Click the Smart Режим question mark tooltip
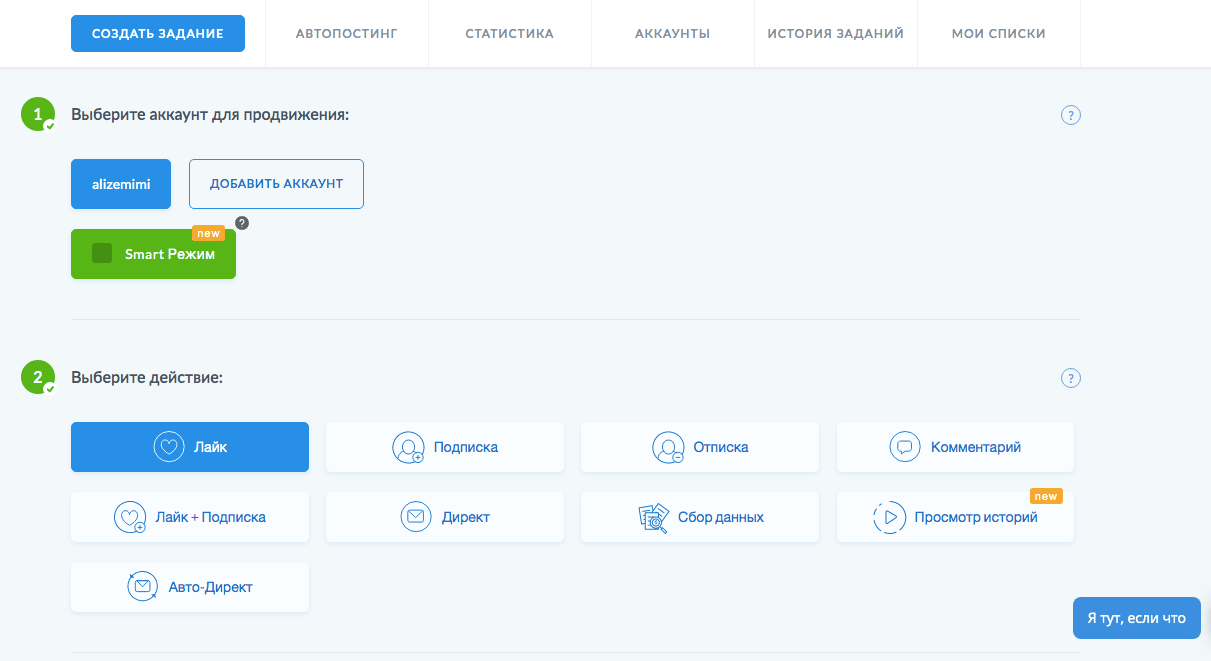The width and height of the screenshot is (1211, 661). point(241,222)
